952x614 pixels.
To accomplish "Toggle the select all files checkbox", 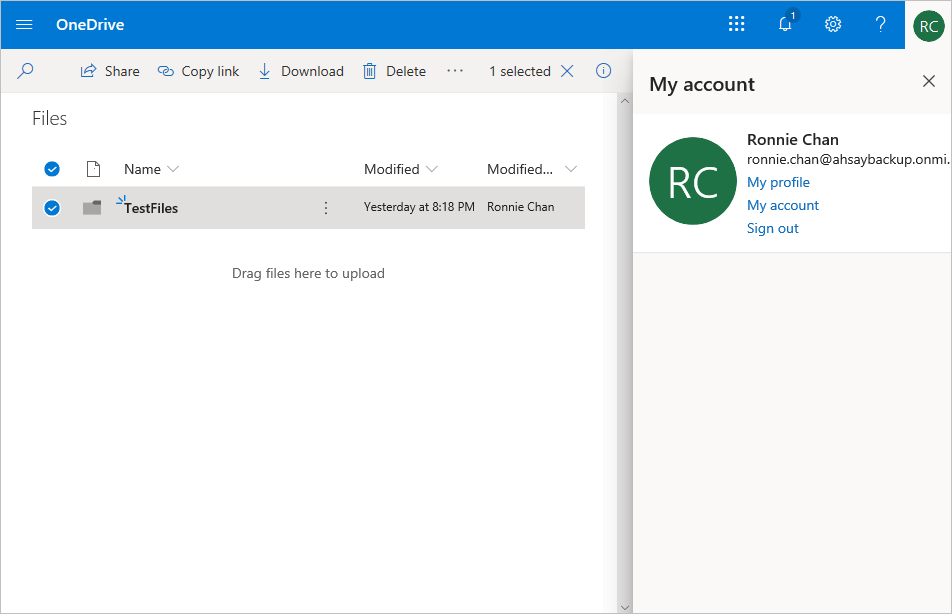I will click(52, 169).
